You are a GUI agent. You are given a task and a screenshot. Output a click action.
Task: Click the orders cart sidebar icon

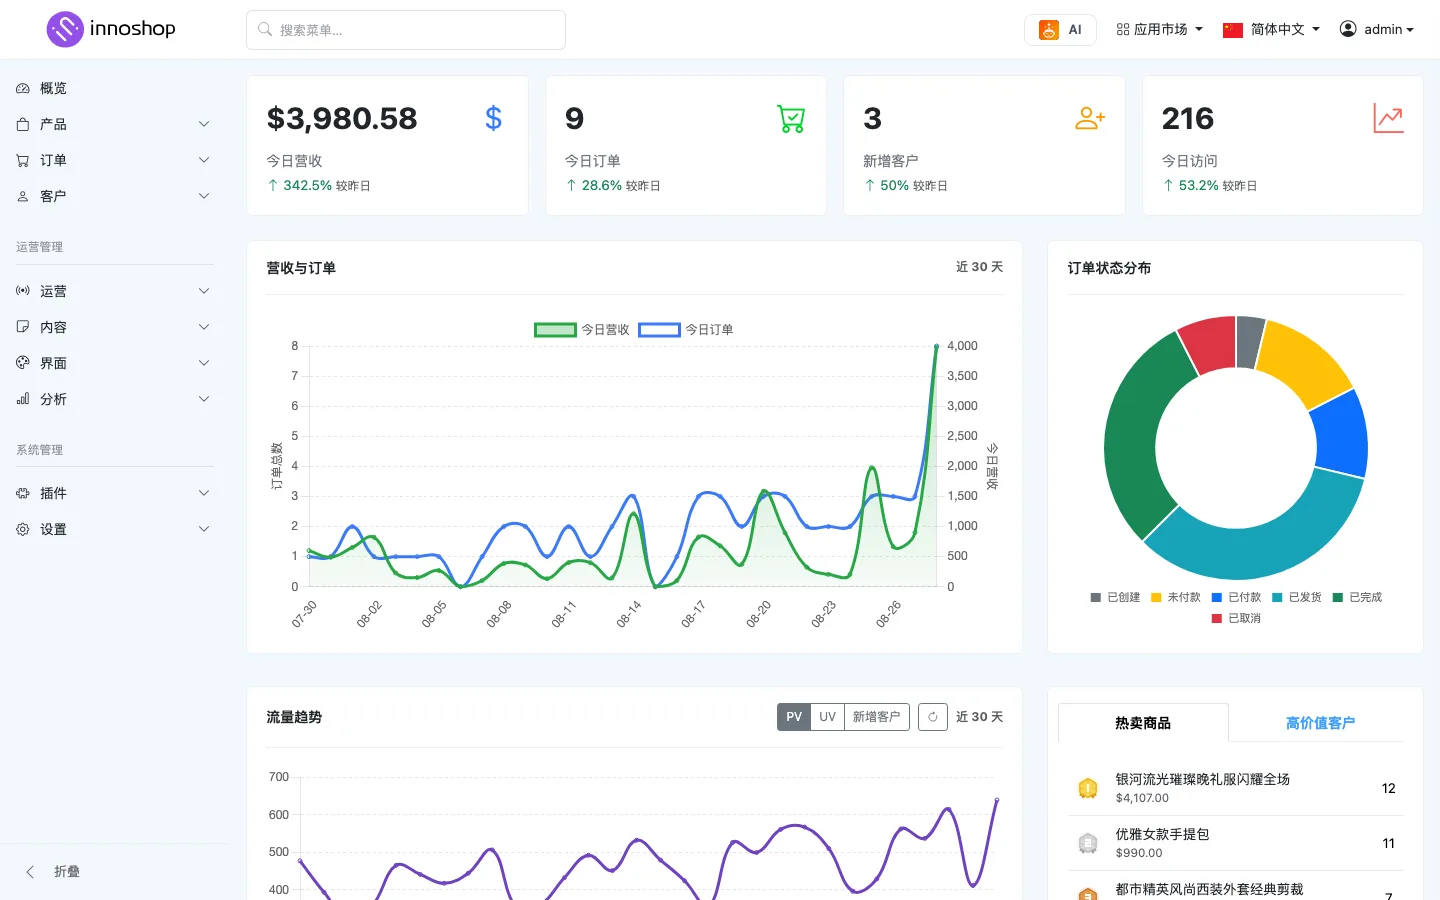coord(23,160)
